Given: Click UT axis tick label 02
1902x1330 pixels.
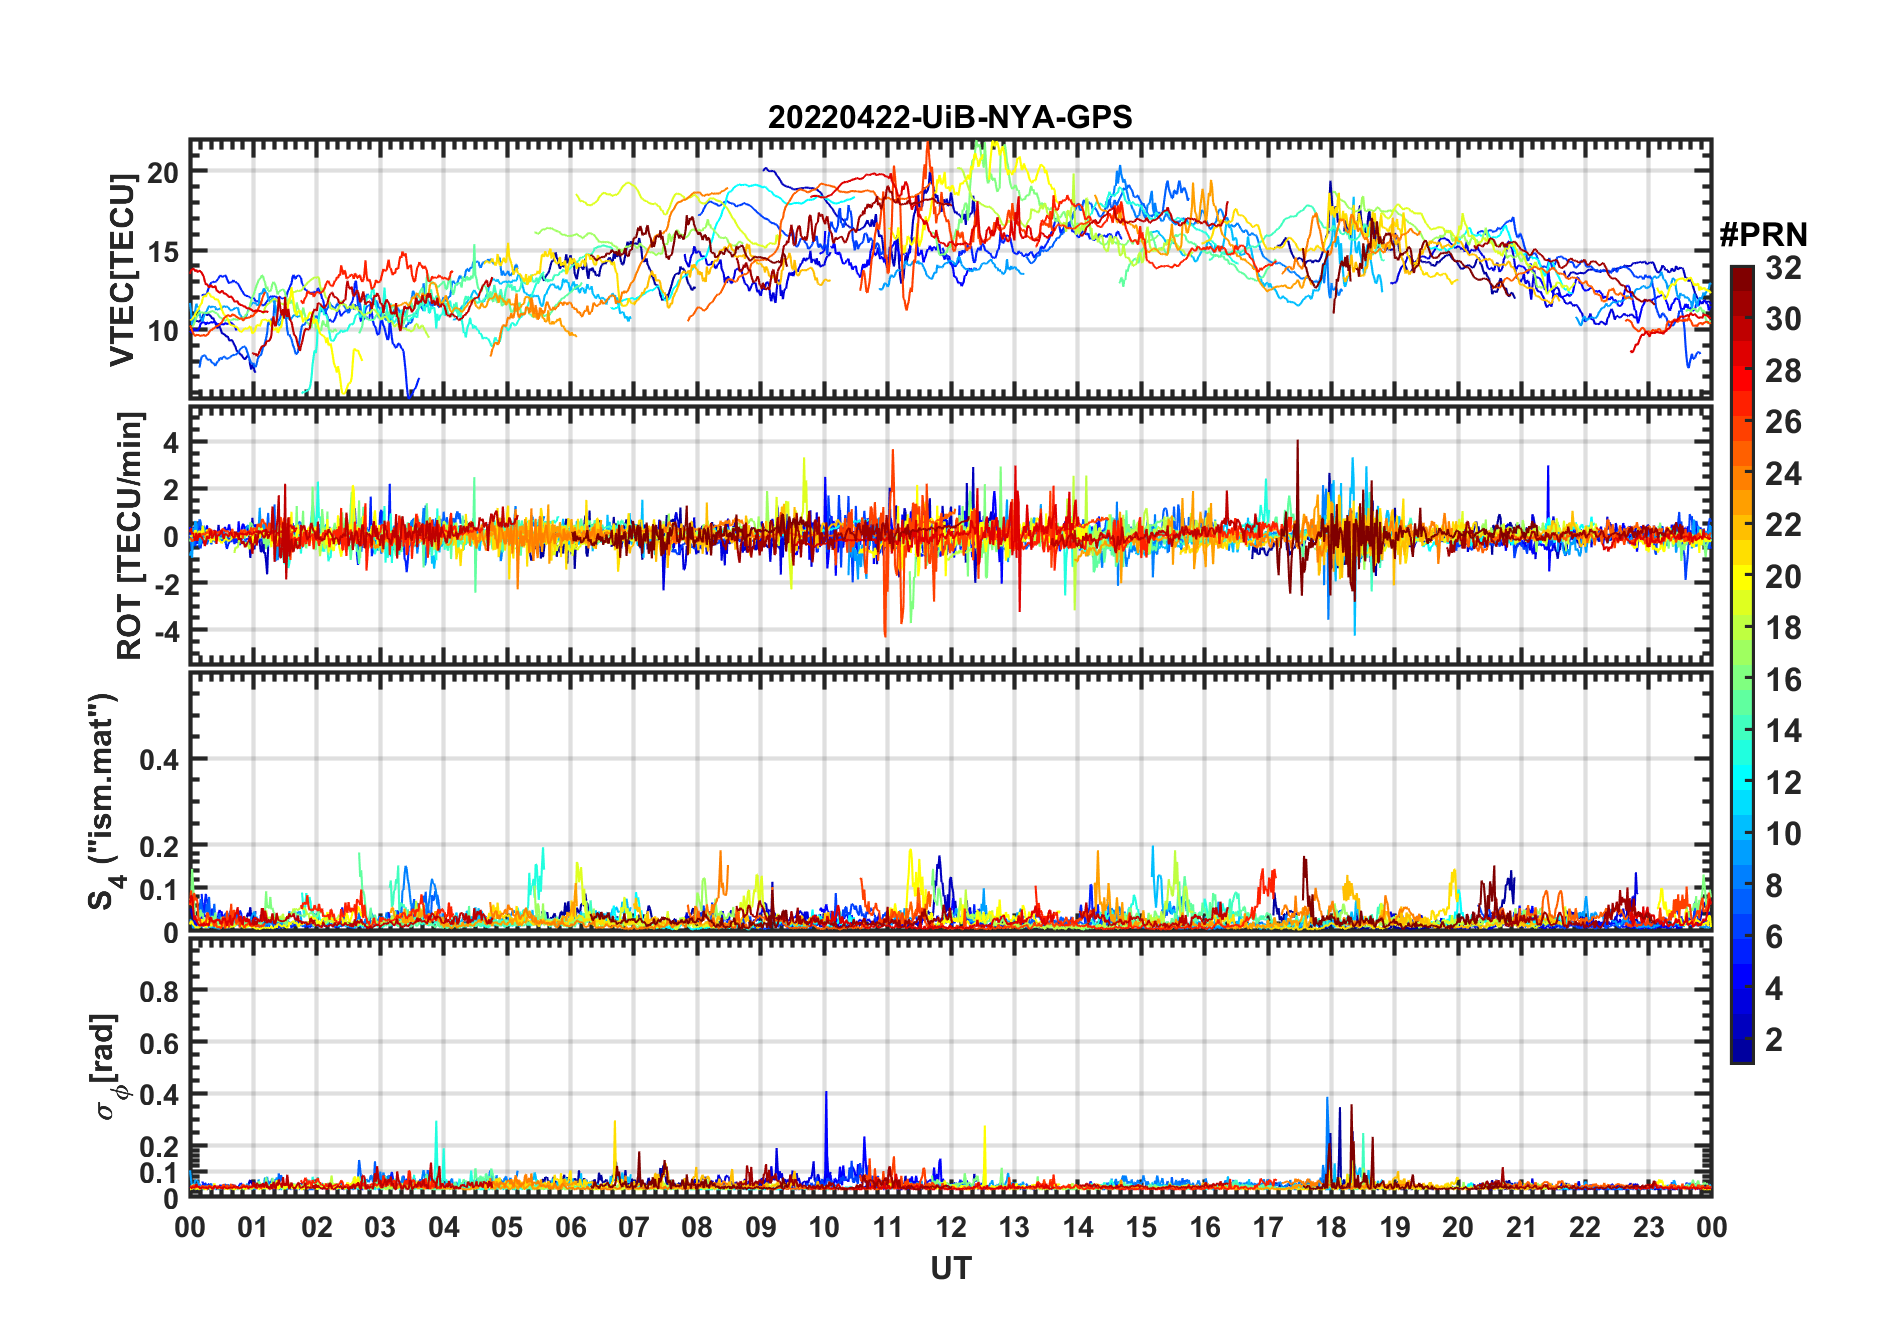Looking at the screenshot, I should (x=317, y=1227).
